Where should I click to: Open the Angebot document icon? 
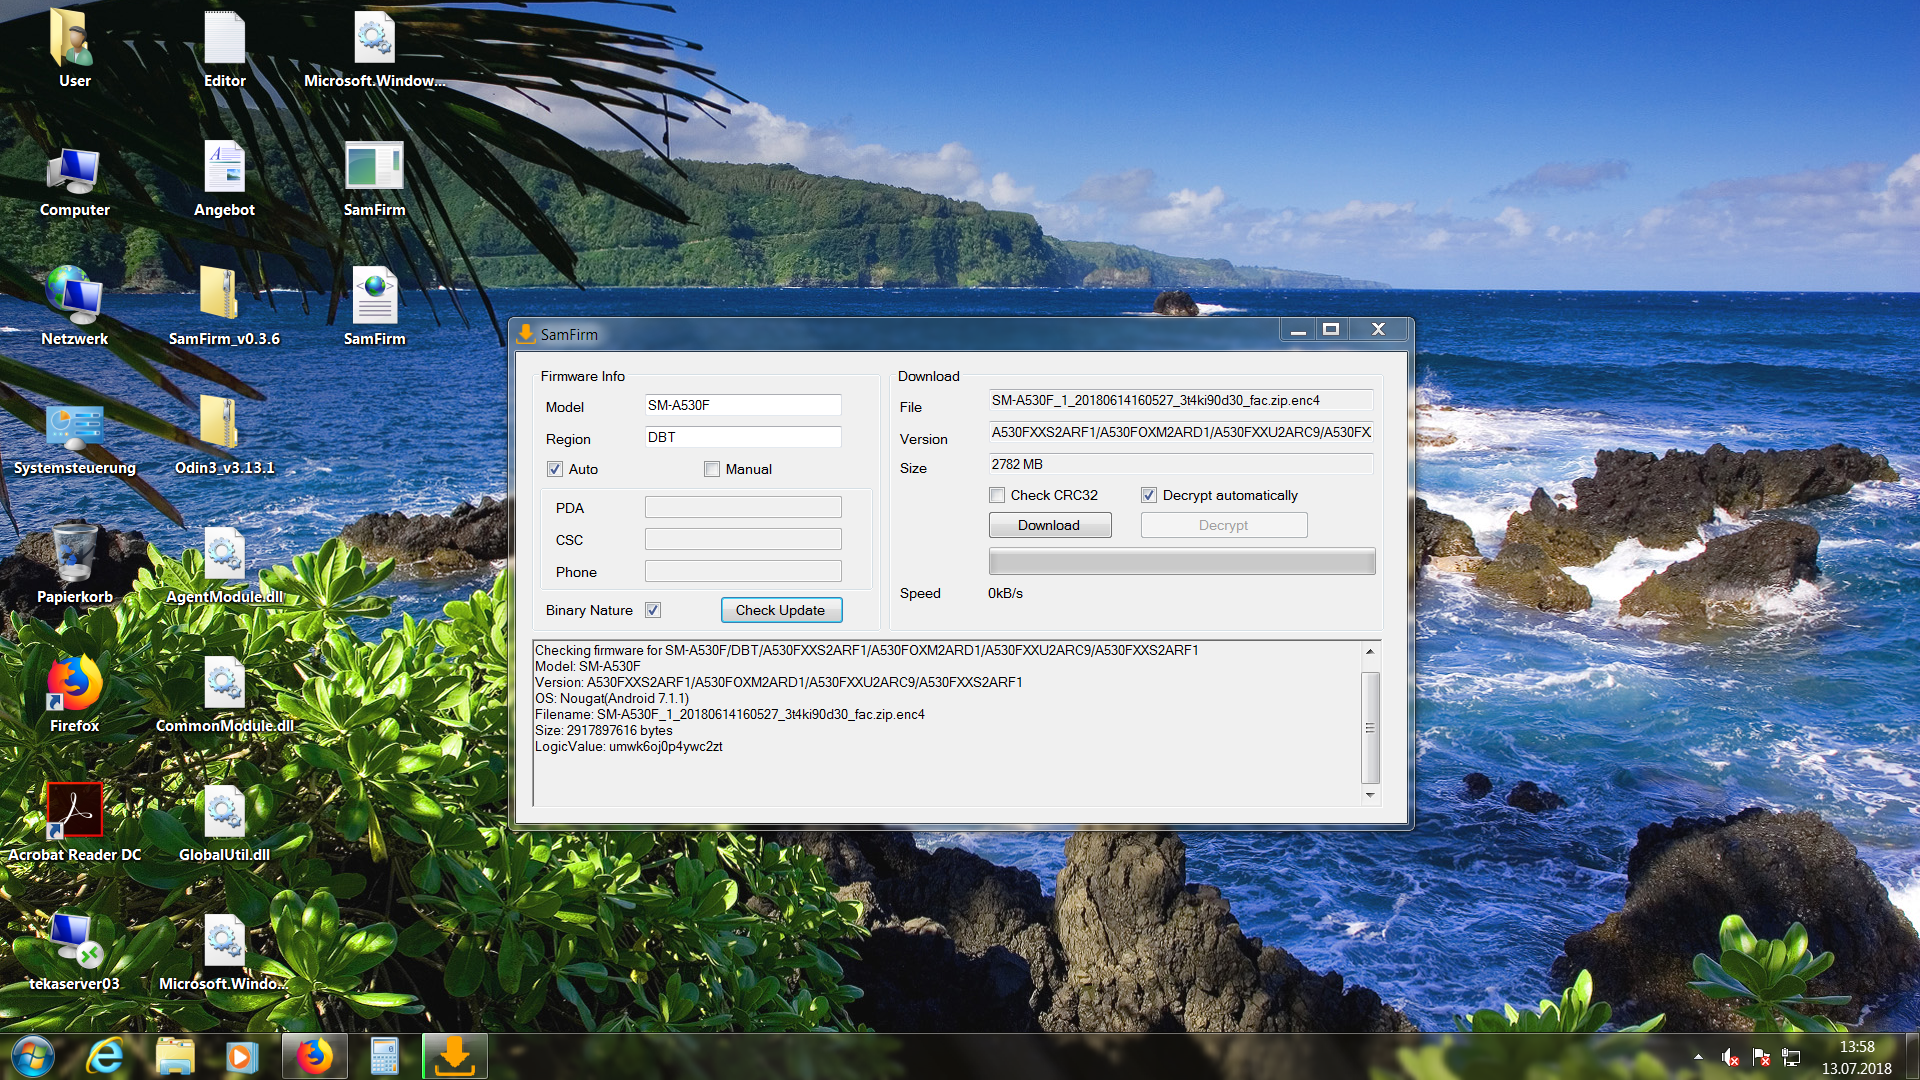(224, 180)
